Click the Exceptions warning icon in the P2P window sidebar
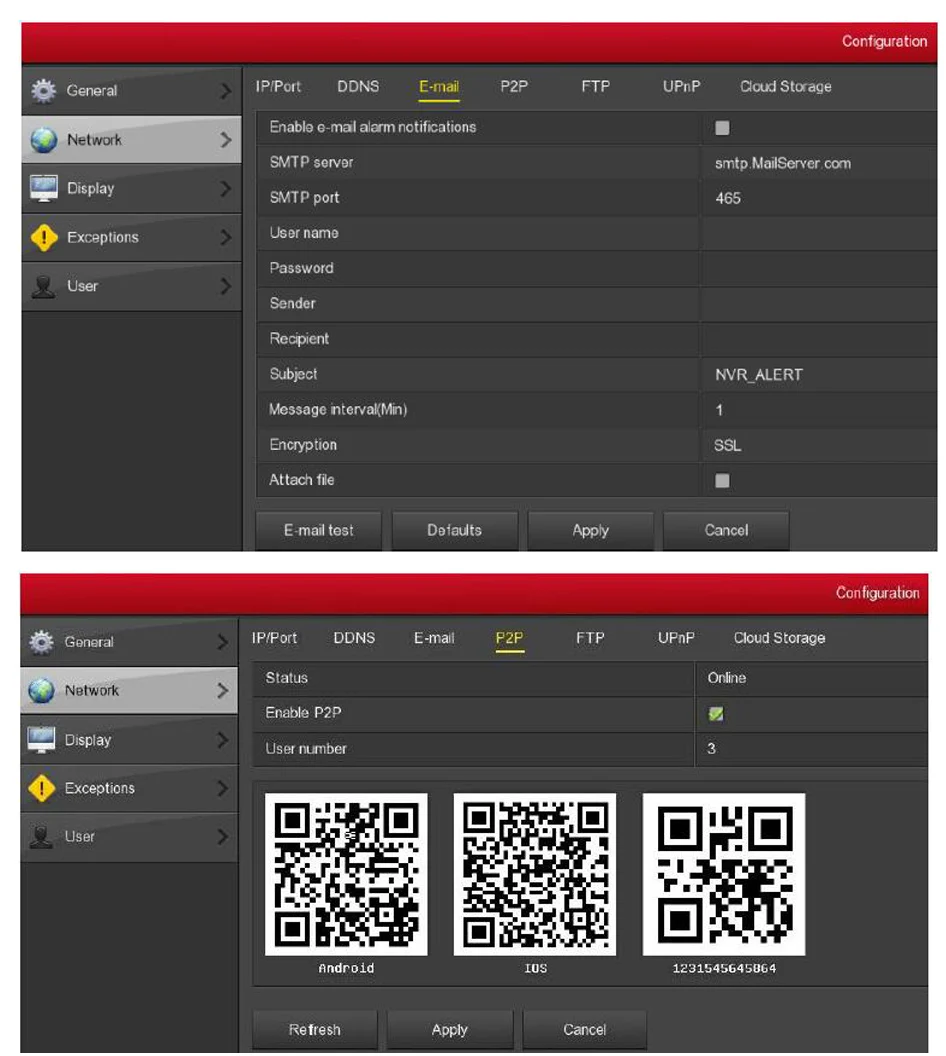This screenshot has width=946, height=1056. 42,788
